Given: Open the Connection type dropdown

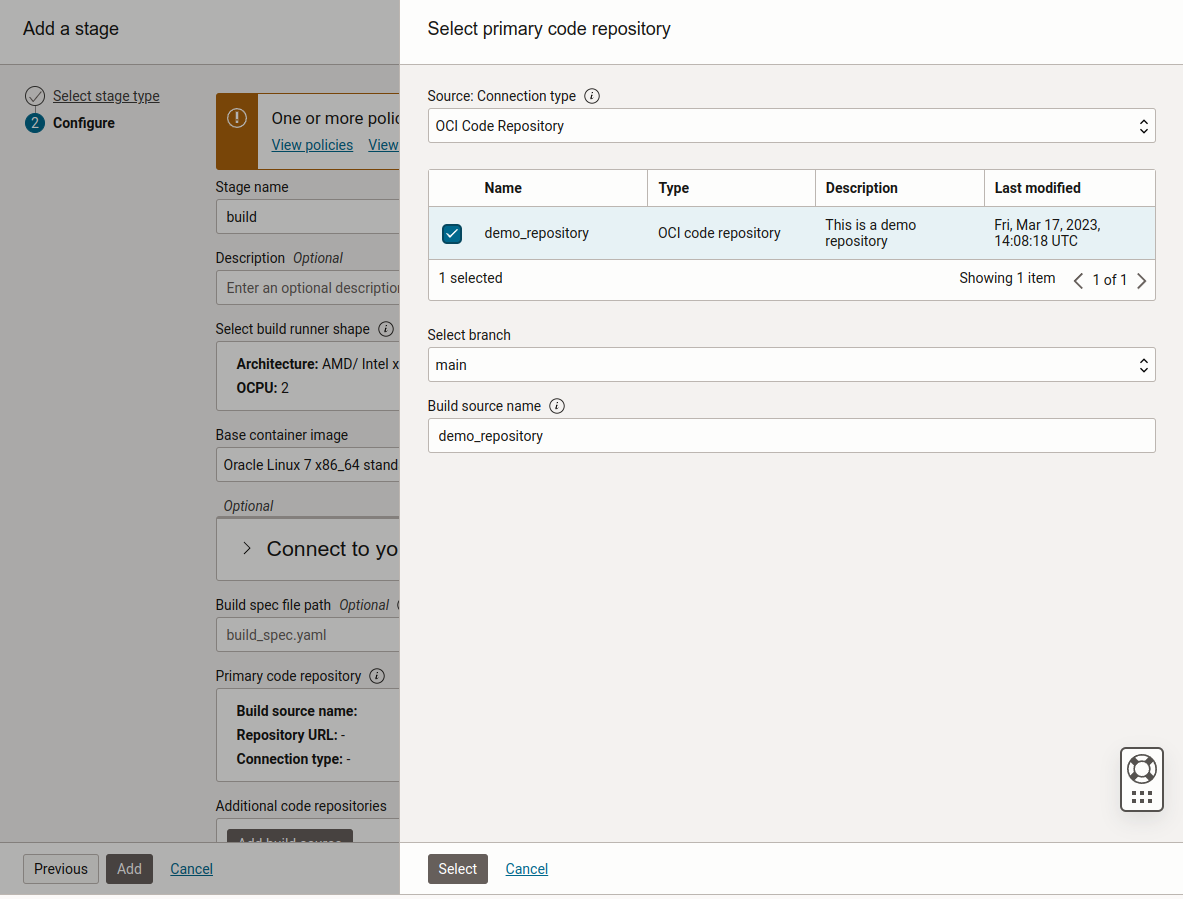Looking at the screenshot, I should (x=791, y=126).
